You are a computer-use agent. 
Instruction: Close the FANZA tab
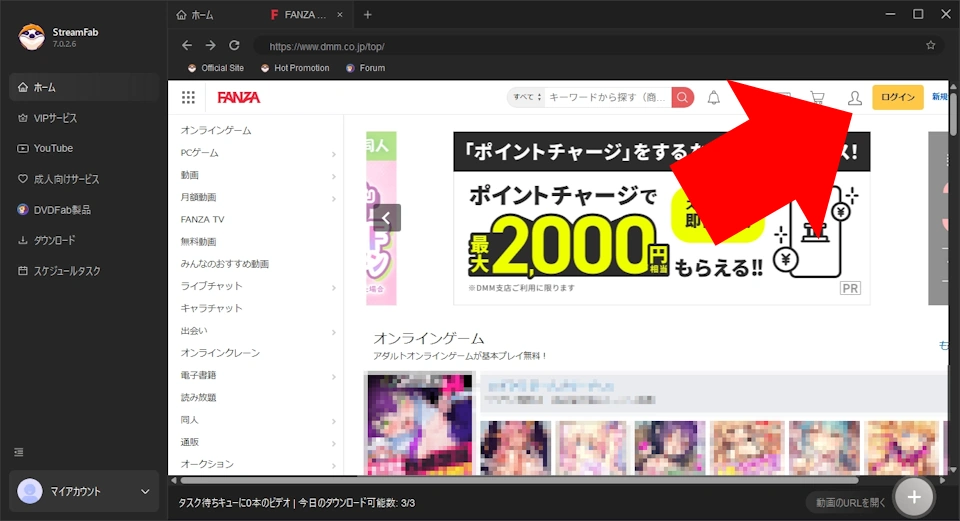340,15
